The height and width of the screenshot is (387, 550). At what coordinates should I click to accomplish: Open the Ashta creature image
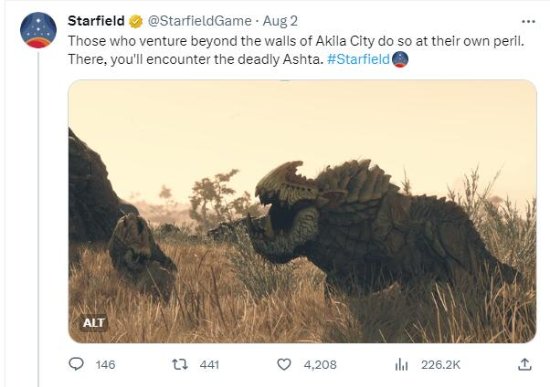click(302, 211)
